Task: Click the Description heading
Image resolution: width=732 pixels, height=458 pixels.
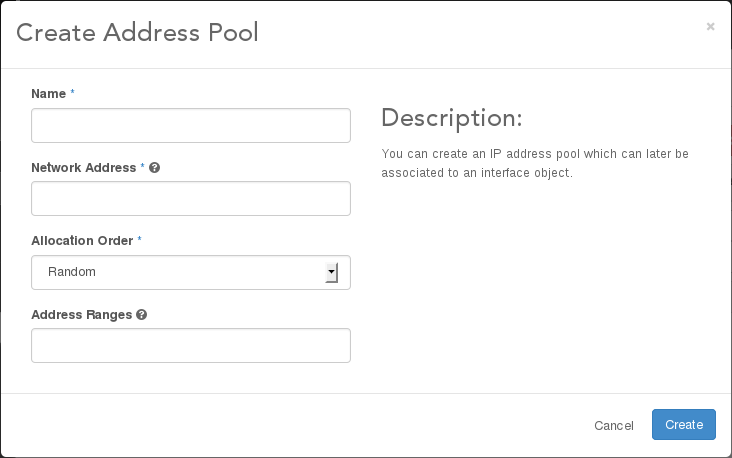Action: 451,118
